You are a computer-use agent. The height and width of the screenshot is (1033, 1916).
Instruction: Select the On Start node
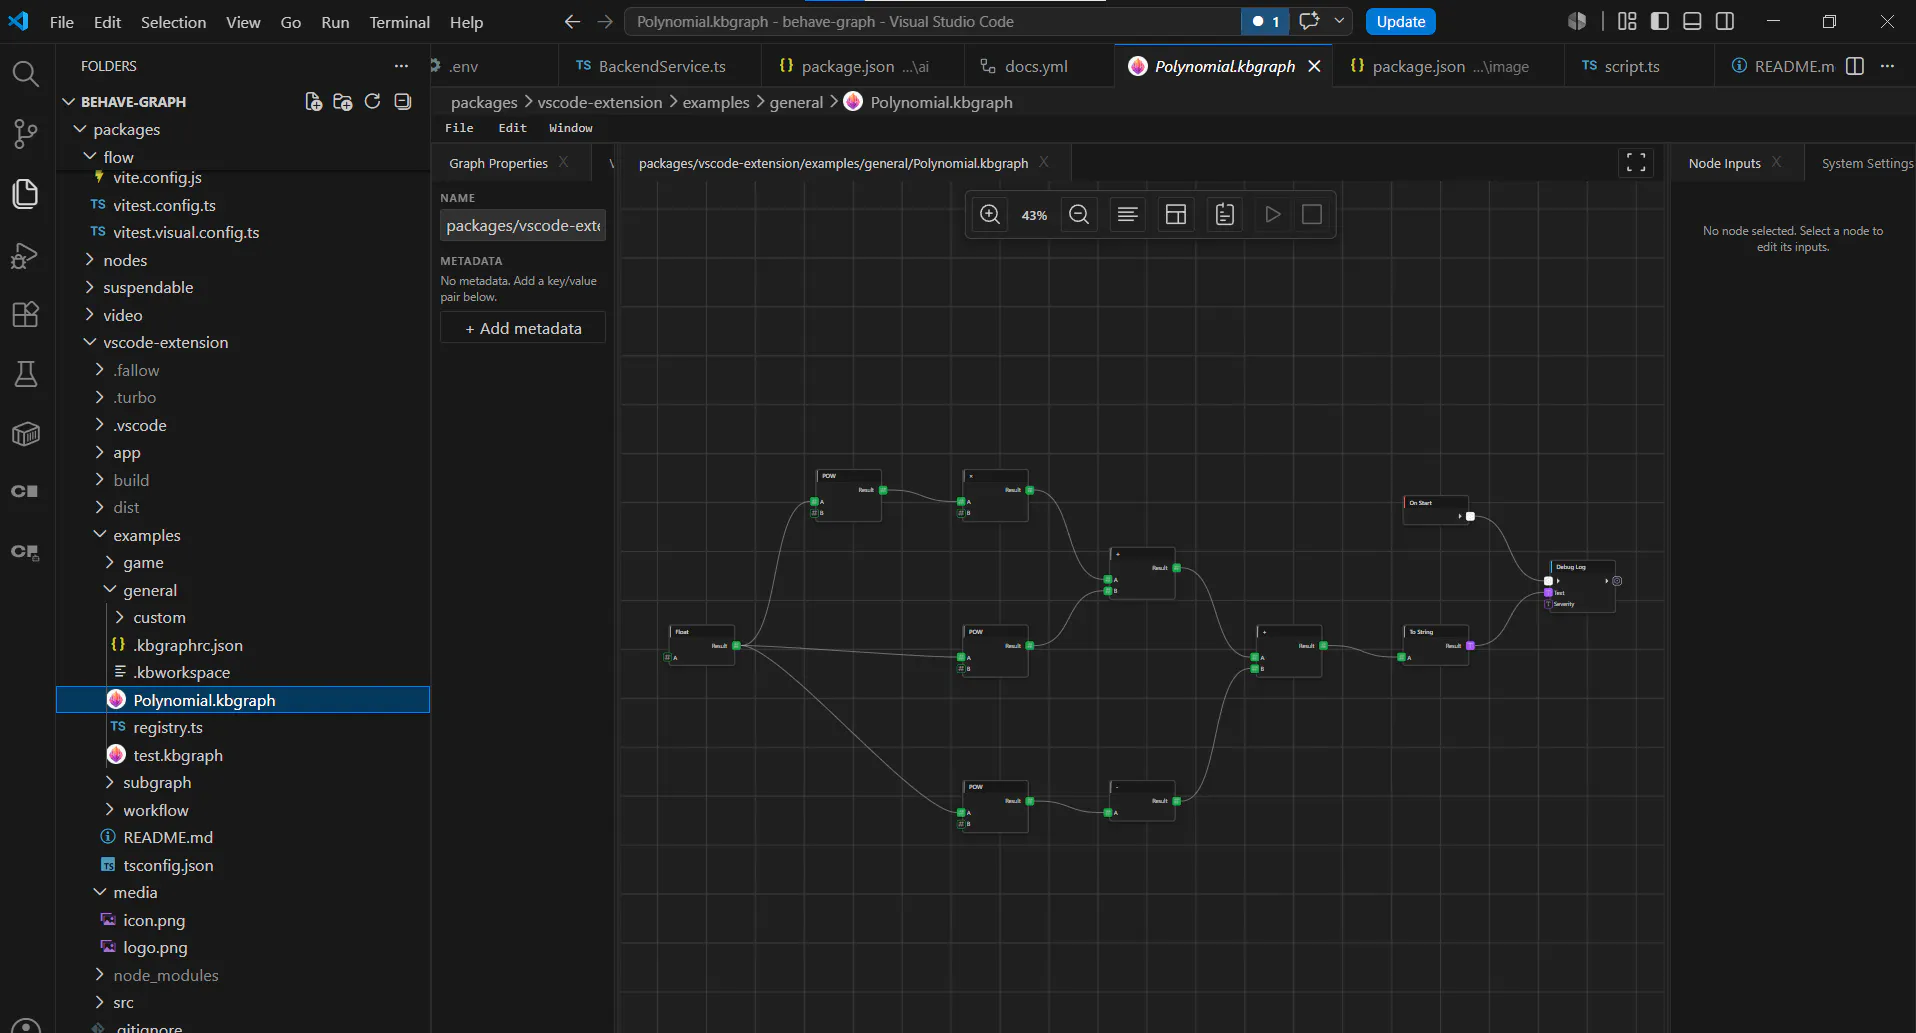point(1436,510)
